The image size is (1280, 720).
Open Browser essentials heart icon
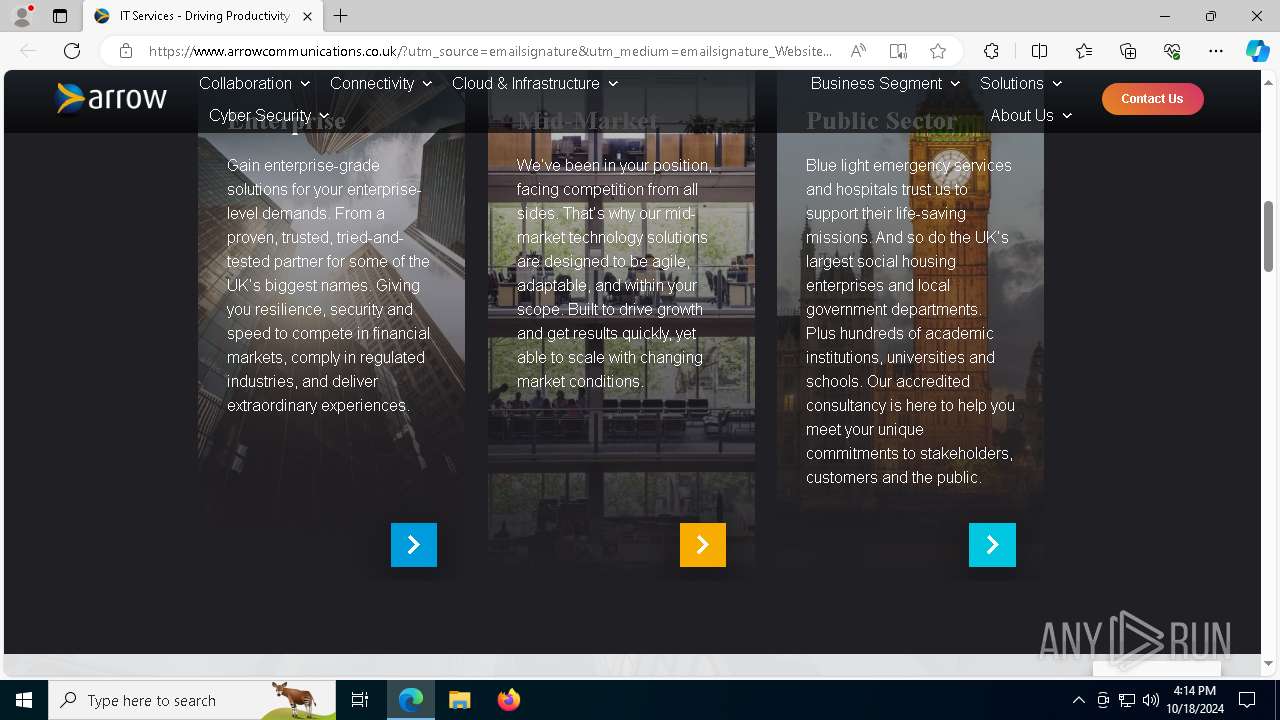[x=1172, y=51]
